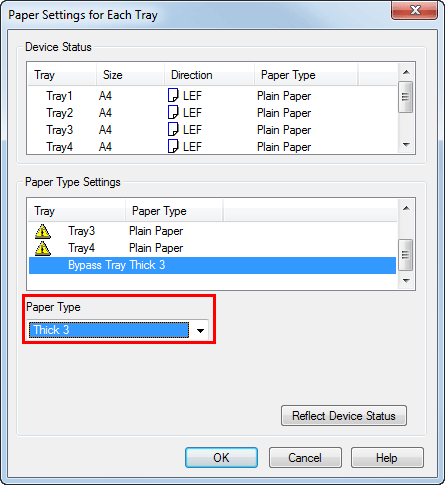
Task: Click the Paper Type Settings scrollbar thumb
Action: [406, 255]
